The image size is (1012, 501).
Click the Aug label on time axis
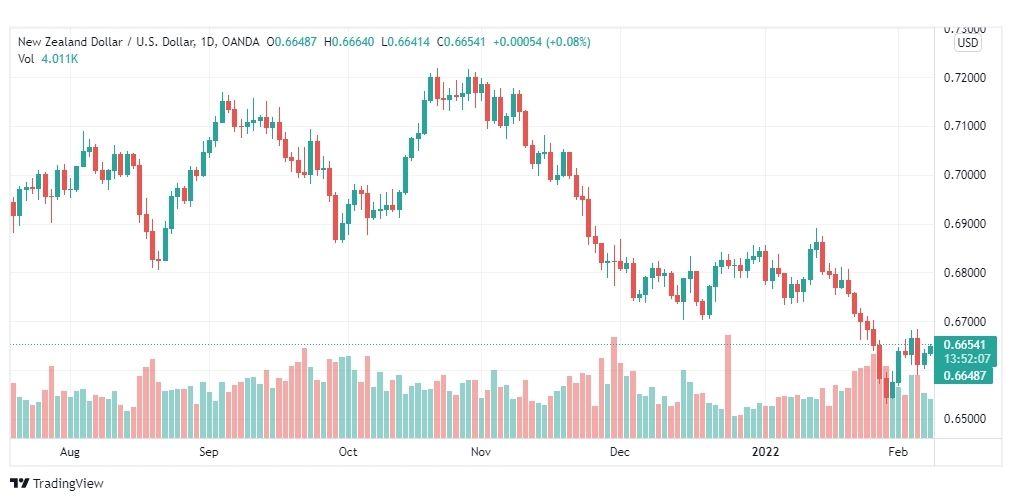coord(70,452)
